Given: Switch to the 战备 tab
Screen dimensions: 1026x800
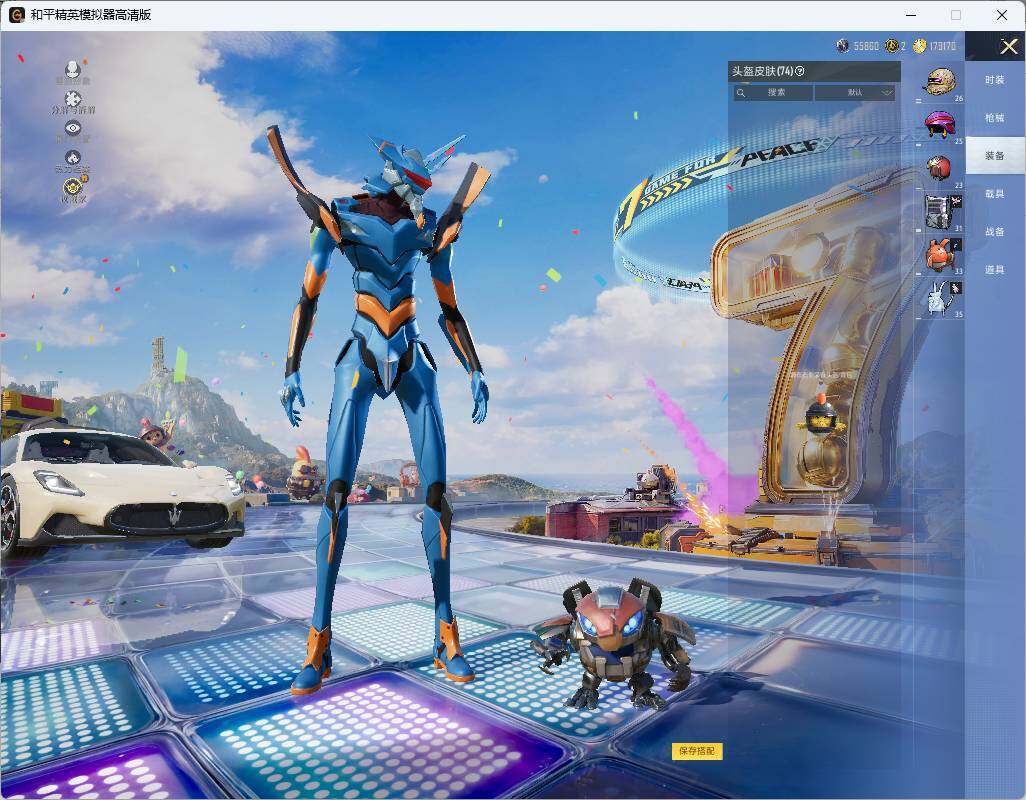Looking at the screenshot, I should click(995, 232).
